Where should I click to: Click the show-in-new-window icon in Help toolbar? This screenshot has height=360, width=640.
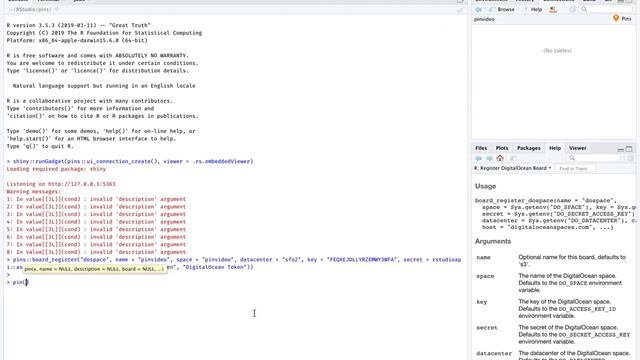513,158
